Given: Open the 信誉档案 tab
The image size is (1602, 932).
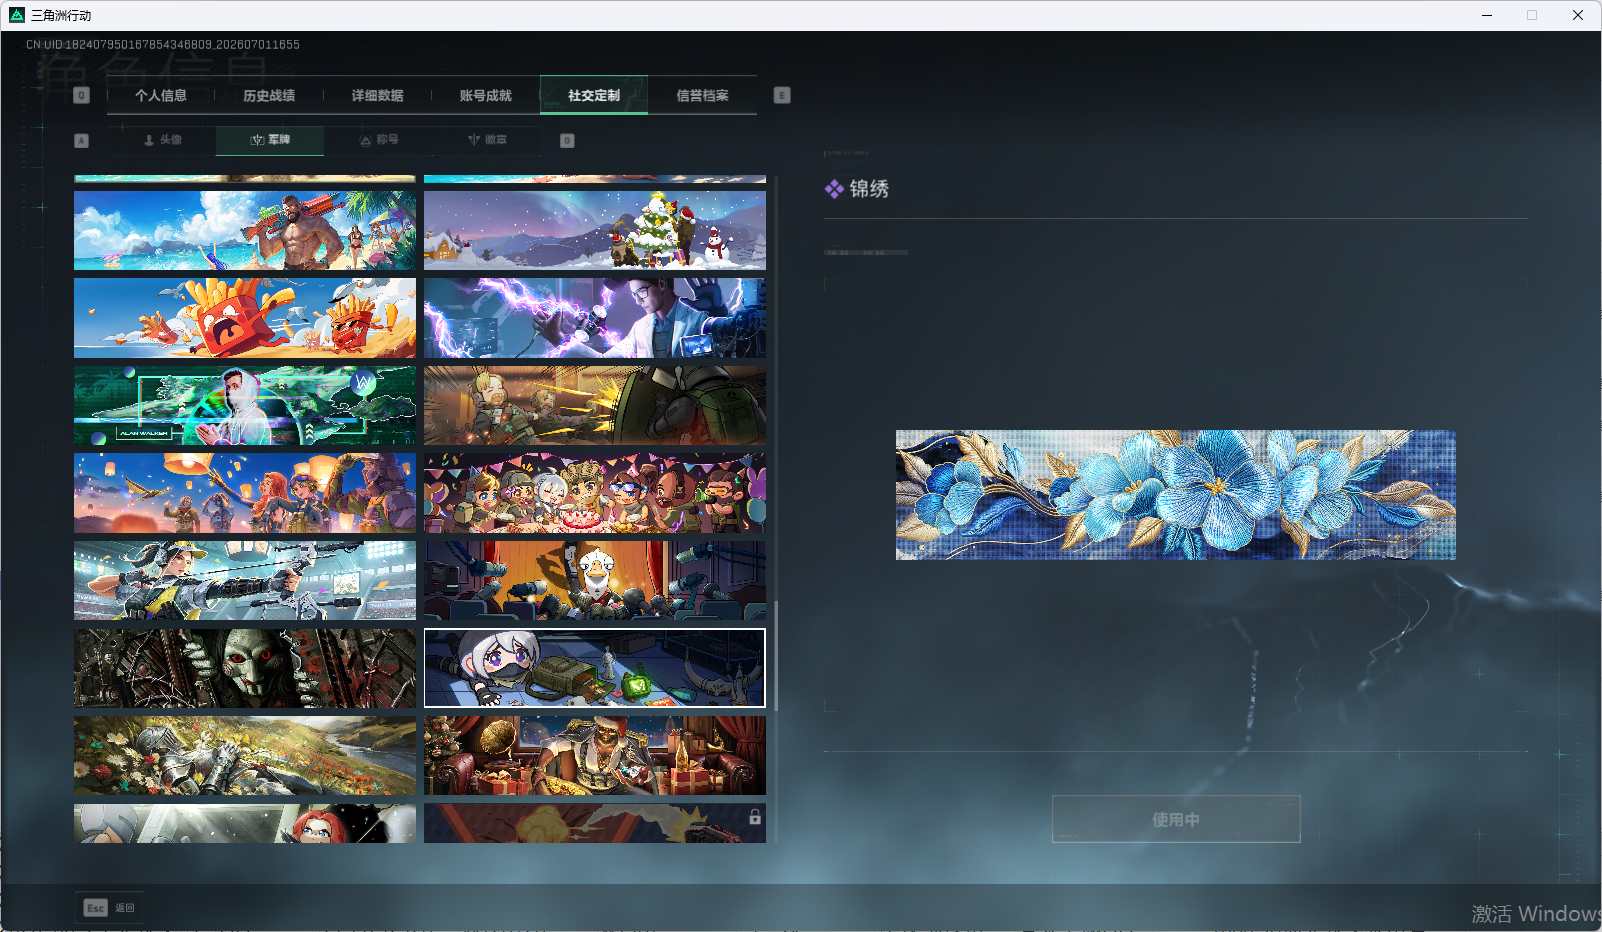Looking at the screenshot, I should tap(702, 96).
